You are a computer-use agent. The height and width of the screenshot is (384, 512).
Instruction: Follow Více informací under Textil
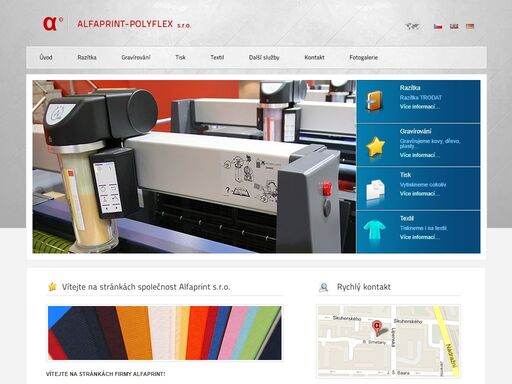point(419,237)
